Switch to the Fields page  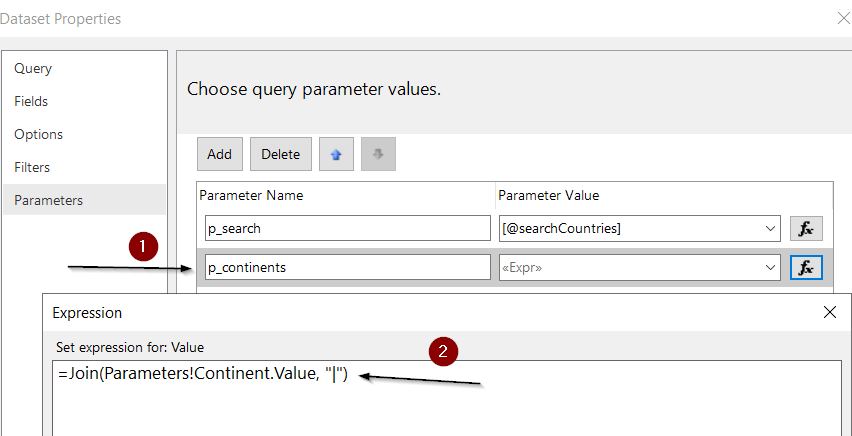pos(31,101)
